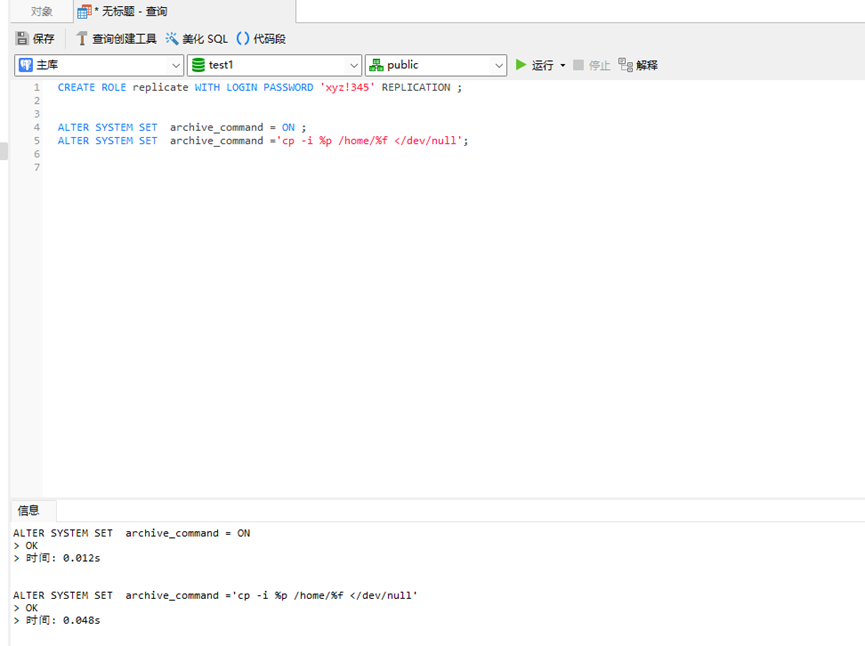Expand the 主库 connection dropdown
865x646 pixels.
(175, 65)
